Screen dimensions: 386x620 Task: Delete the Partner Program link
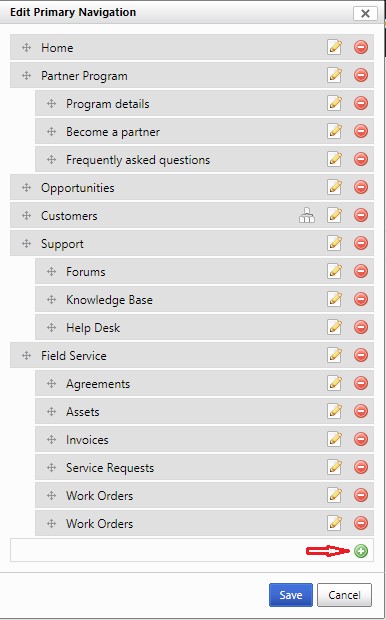point(361,75)
